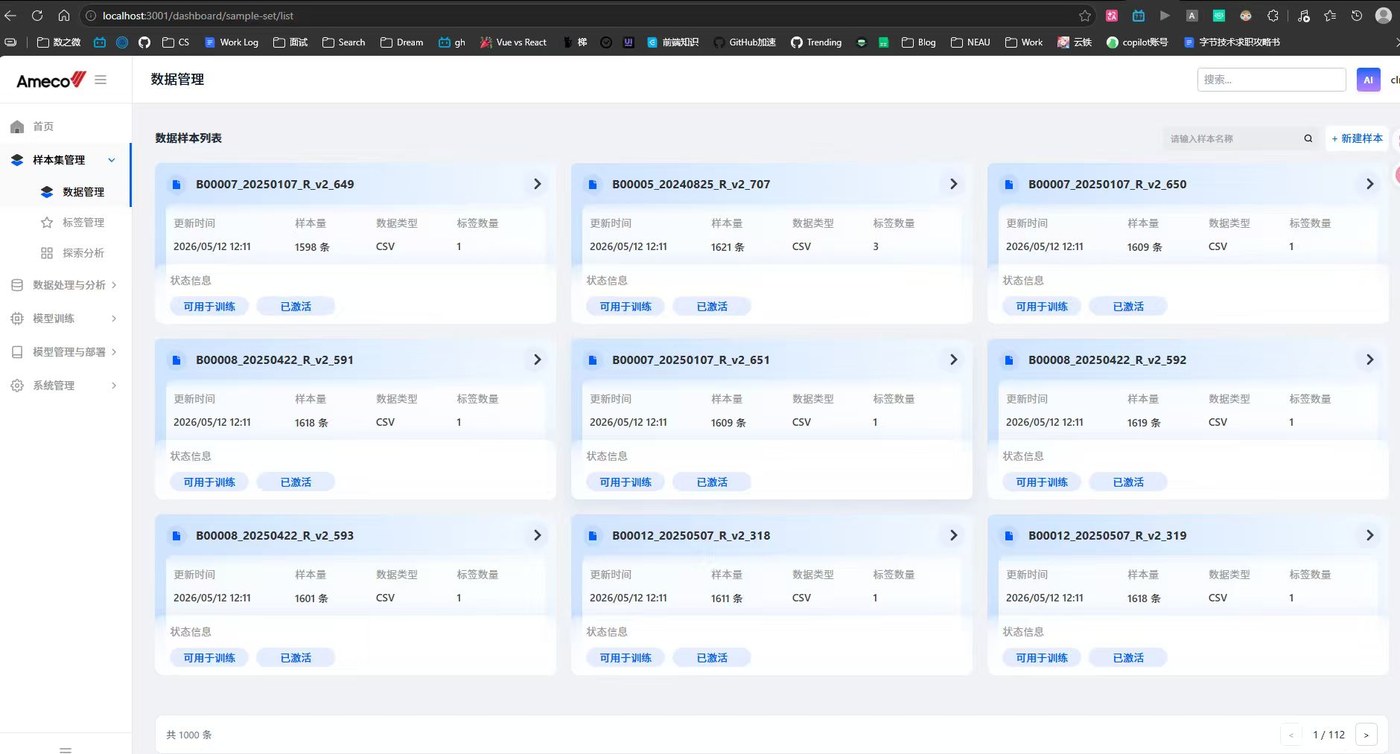The height and width of the screenshot is (754, 1400).
Task: Click the Ameco logo
Action: point(51,80)
